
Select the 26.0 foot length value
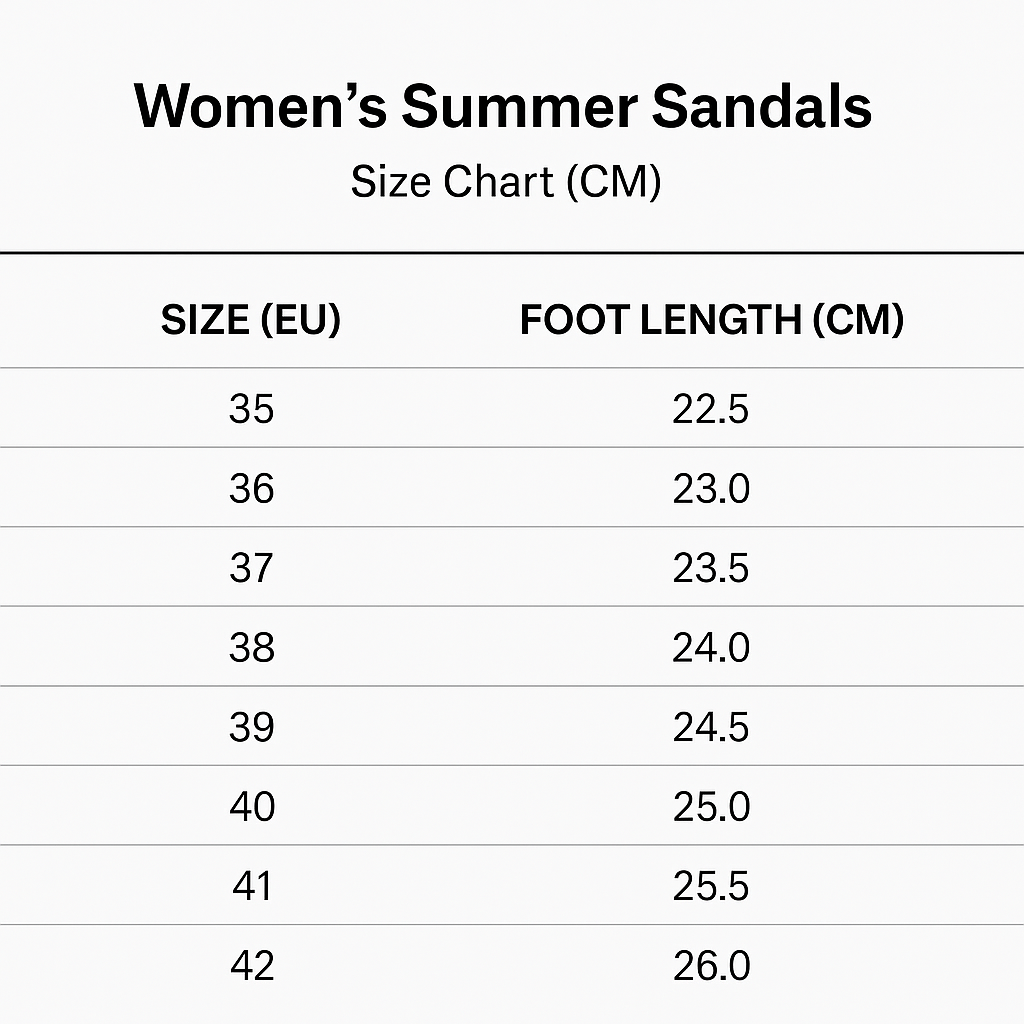(x=710, y=966)
